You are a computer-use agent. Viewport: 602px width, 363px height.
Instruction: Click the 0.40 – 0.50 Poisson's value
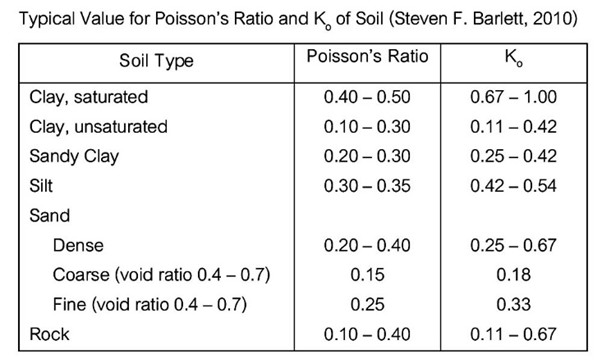(367, 97)
